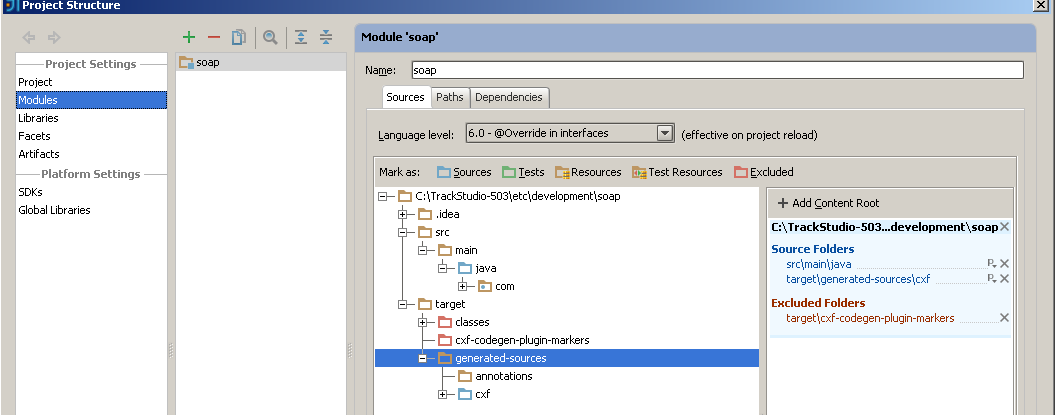Open Libraries in Project Settings

[38, 118]
